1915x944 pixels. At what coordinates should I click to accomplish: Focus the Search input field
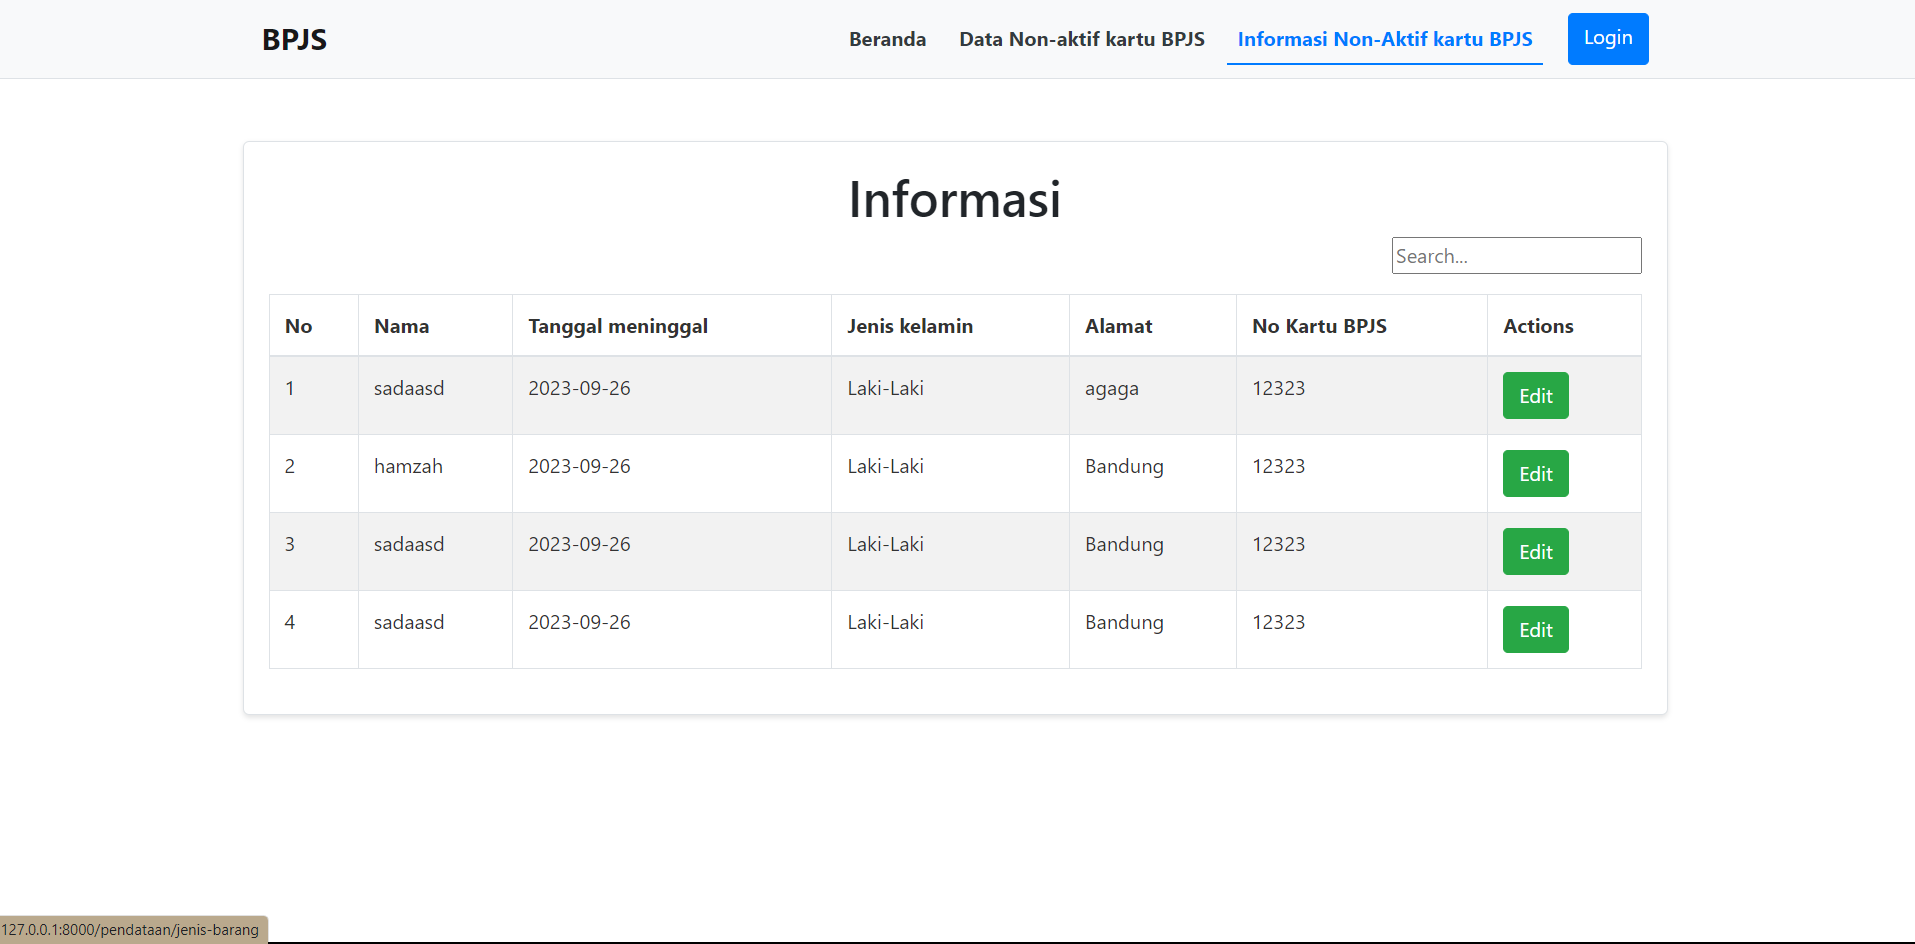pos(1516,255)
